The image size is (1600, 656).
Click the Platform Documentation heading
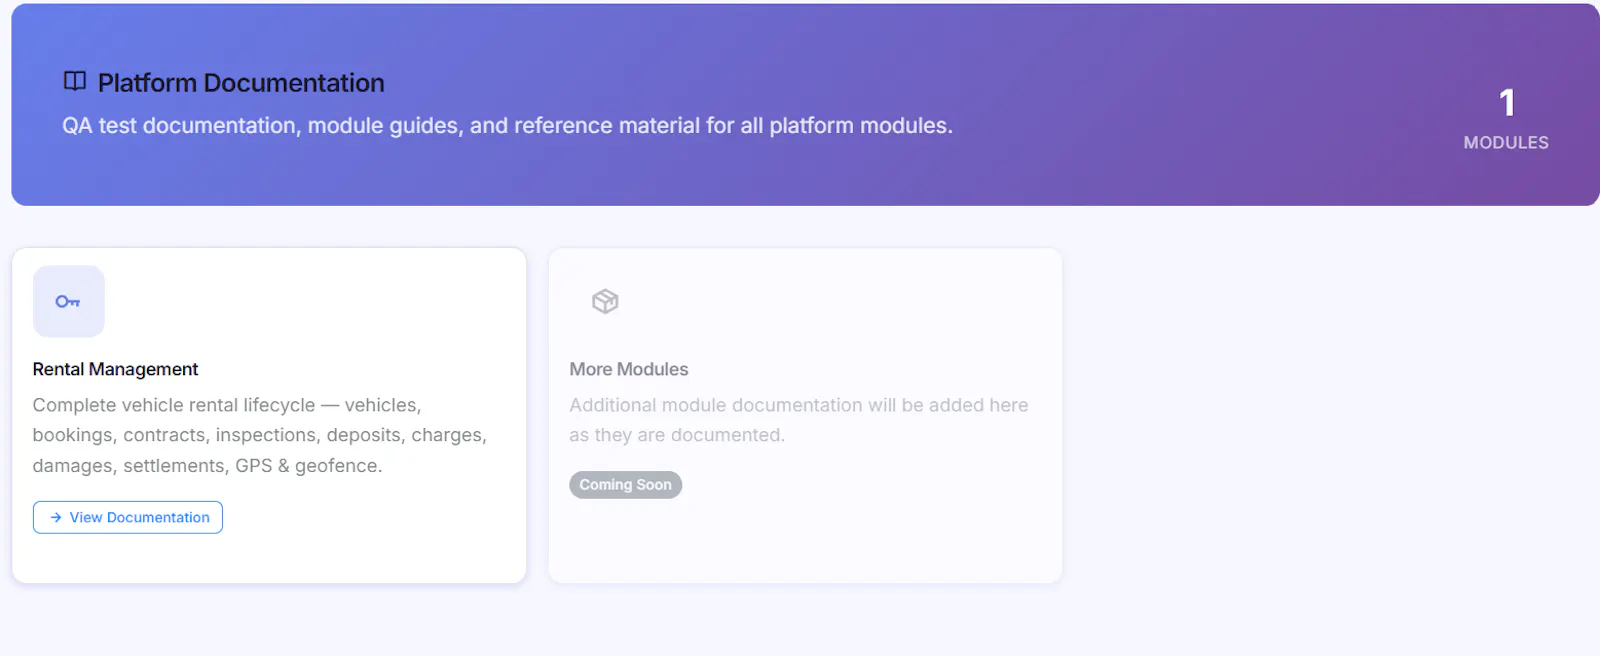(241, 82)
